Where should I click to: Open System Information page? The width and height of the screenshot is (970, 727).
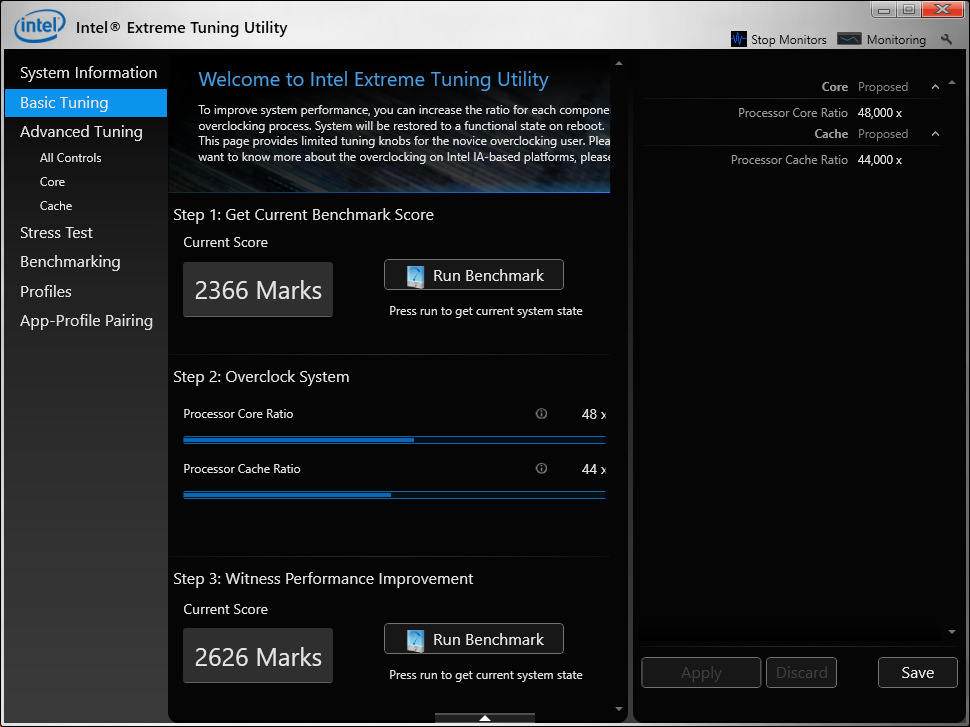(88, 72)
